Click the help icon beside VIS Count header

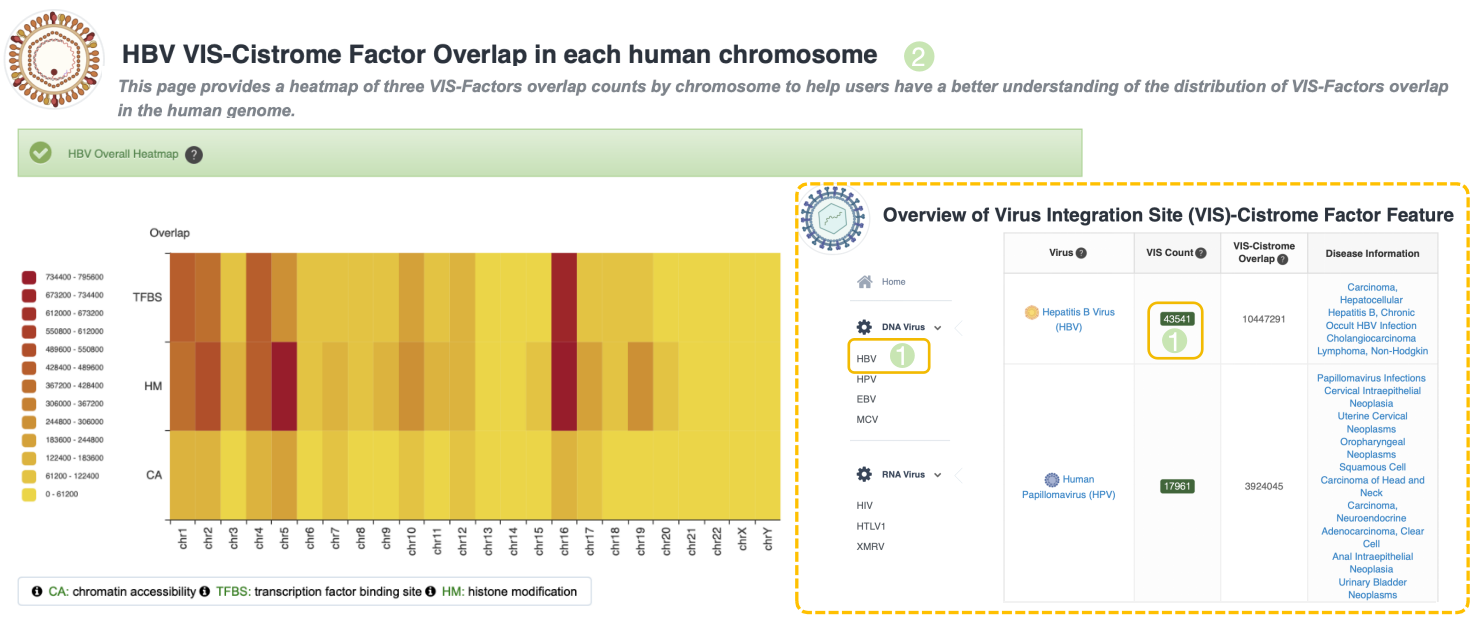[1201, 253]
